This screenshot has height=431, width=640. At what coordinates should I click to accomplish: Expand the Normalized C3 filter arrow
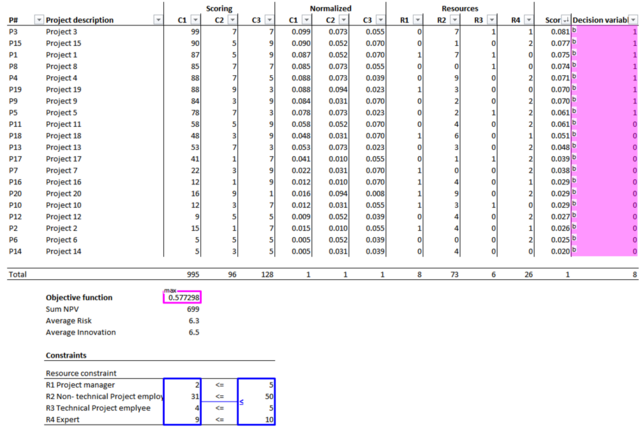pyautogui.click(x=379, y=19)
